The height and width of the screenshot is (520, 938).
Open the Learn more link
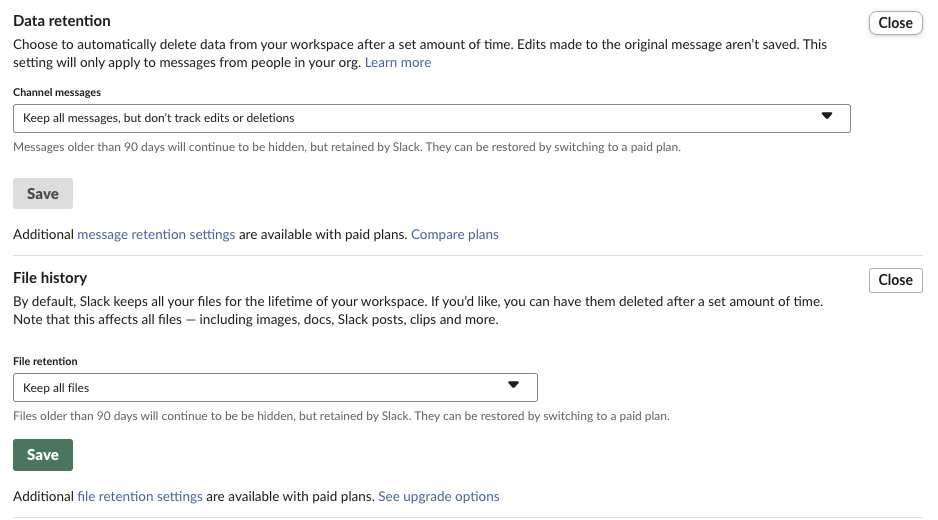398,62
